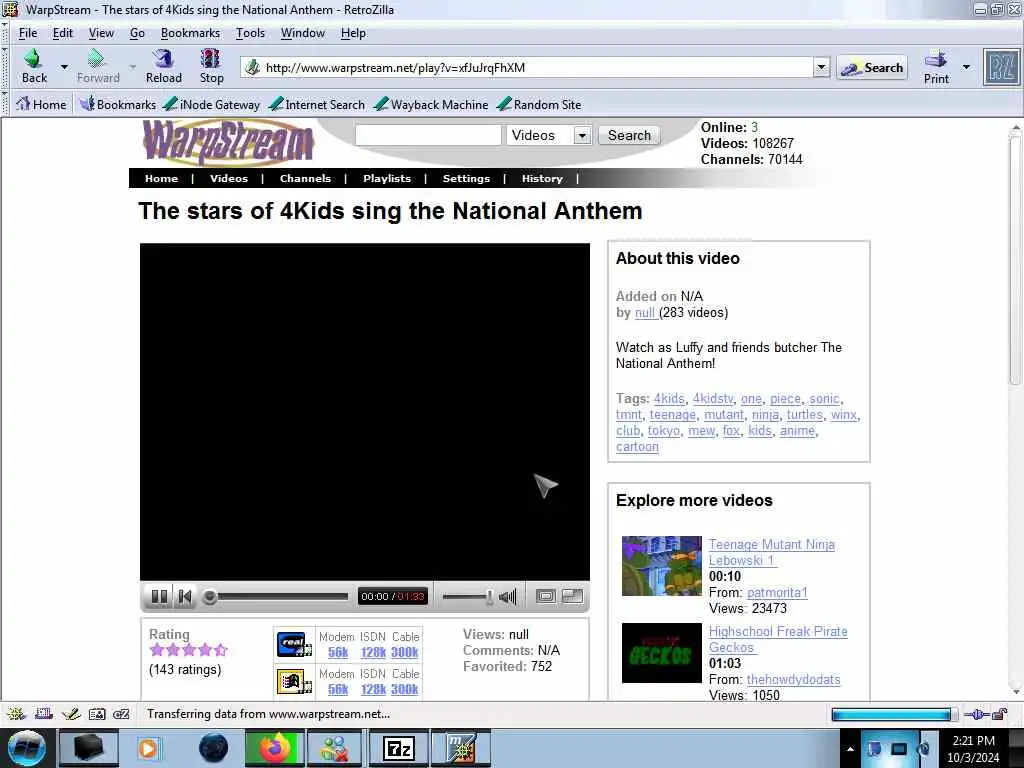Toggle the player's compact view button
This screenshot has width=1024, height=768.
click(x=573, y=596)
